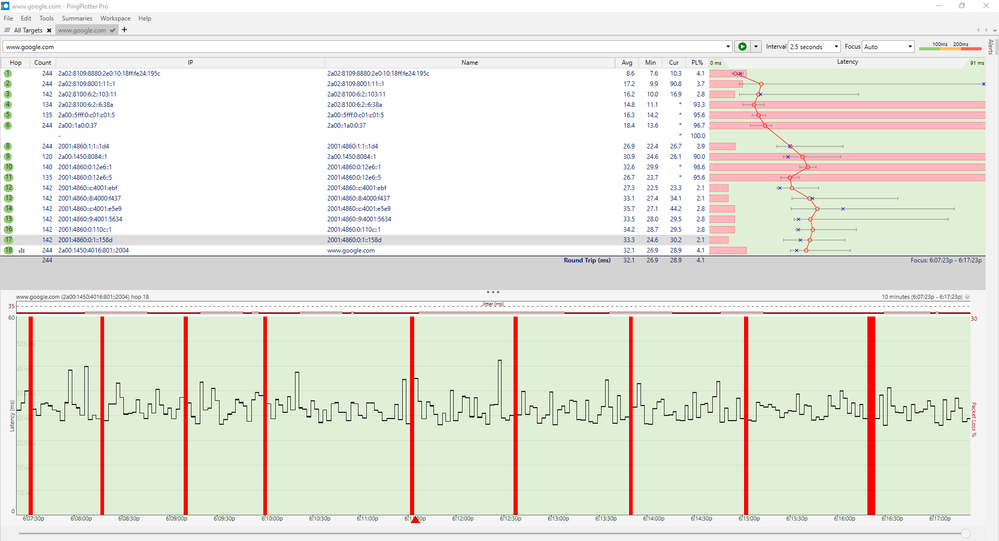999x541 pixels.
Task: Click the timeline graph zoom slider handle
Action: coord(964,534)
